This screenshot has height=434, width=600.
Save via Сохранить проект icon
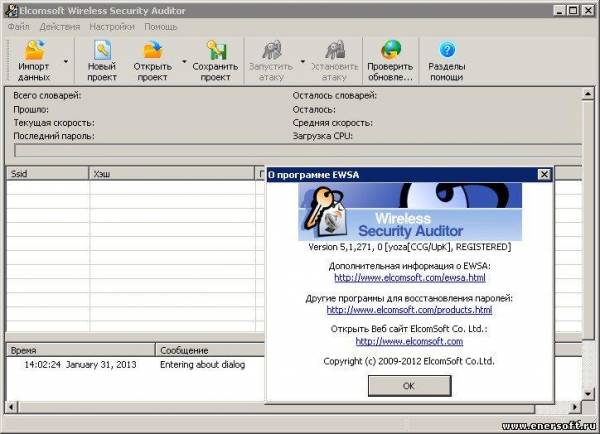pyautogui.click(x=216, y=50)
